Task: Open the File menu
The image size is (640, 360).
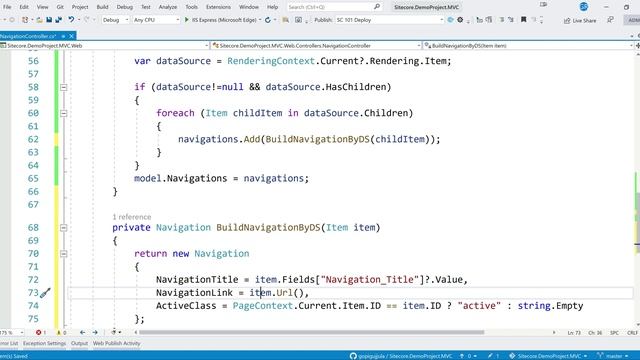Action: (x=7, y=7)
